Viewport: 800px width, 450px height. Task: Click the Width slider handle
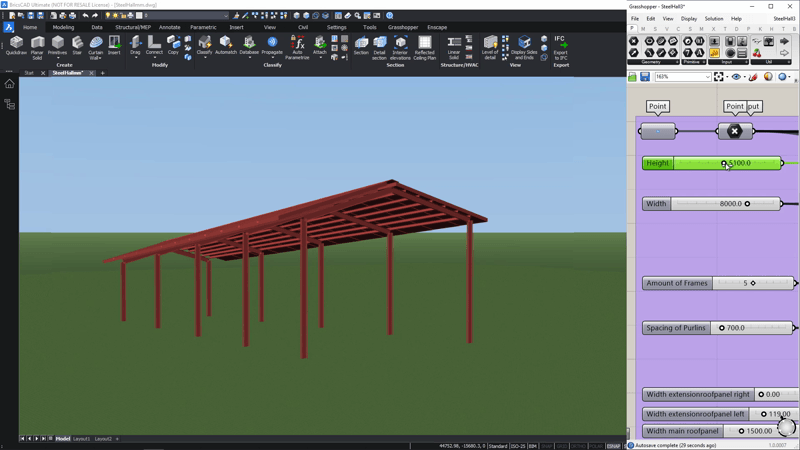[747, 204]
